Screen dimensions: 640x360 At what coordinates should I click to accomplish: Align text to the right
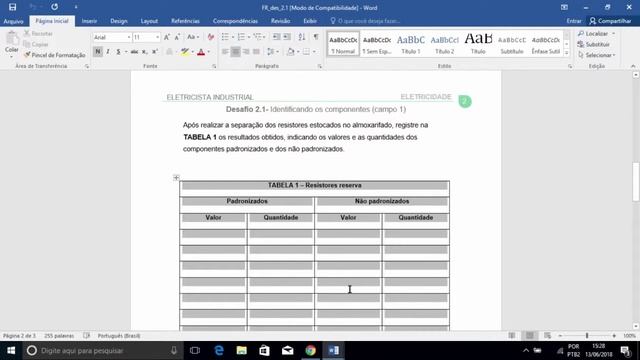tap(246, 52)
